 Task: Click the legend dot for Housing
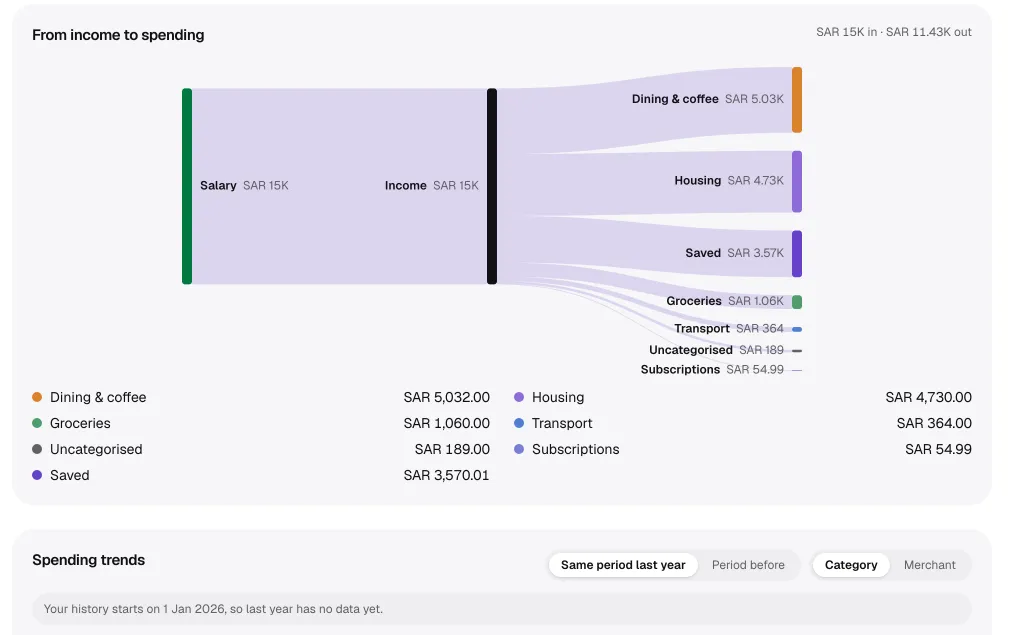pos(519,397)
